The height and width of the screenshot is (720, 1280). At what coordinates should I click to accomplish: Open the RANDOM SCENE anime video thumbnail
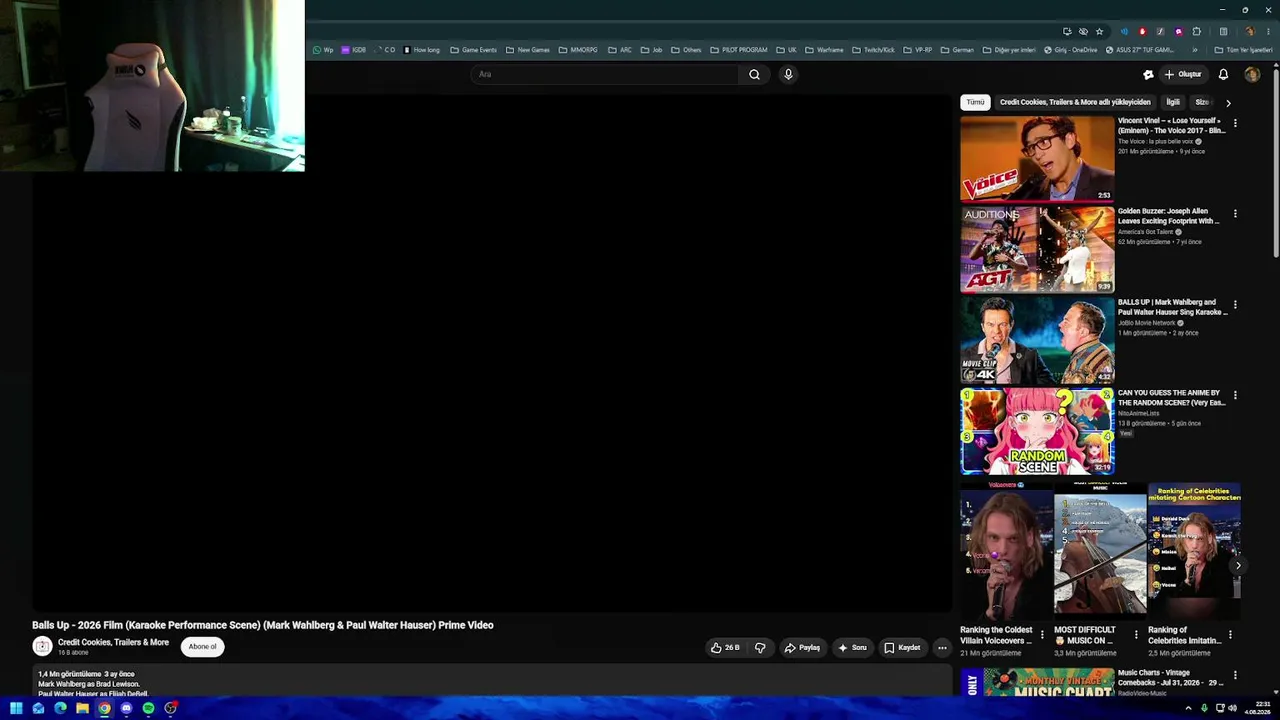pyautogui.click(x=1037, y=431)
